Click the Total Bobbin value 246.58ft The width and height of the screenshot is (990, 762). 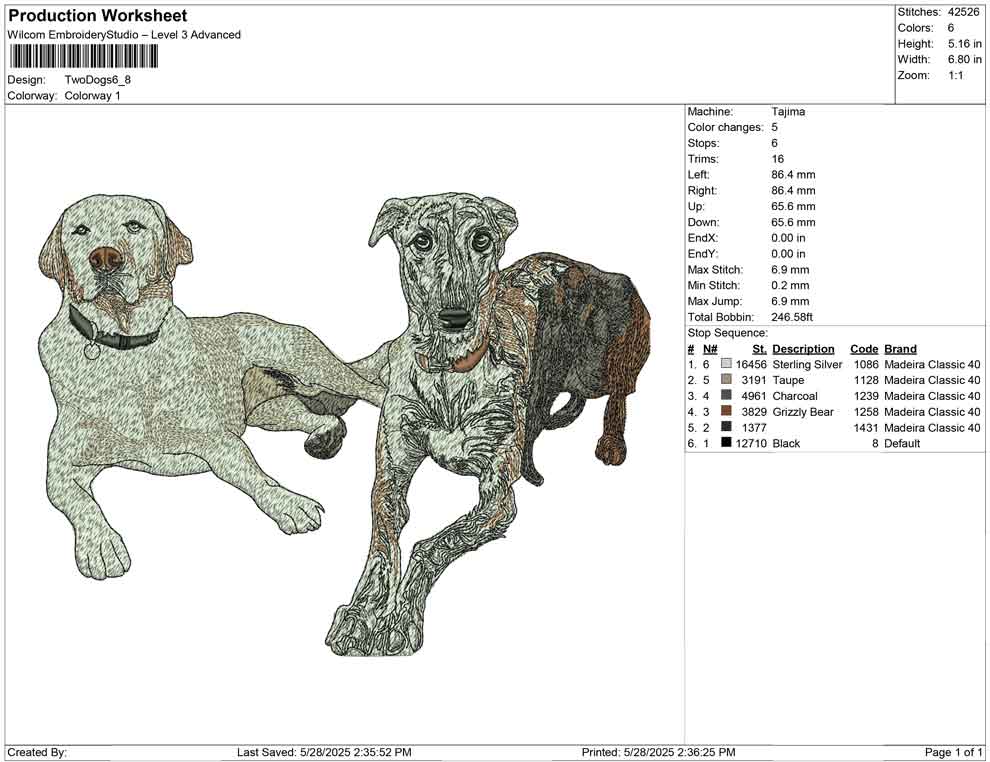coord(792,317)
